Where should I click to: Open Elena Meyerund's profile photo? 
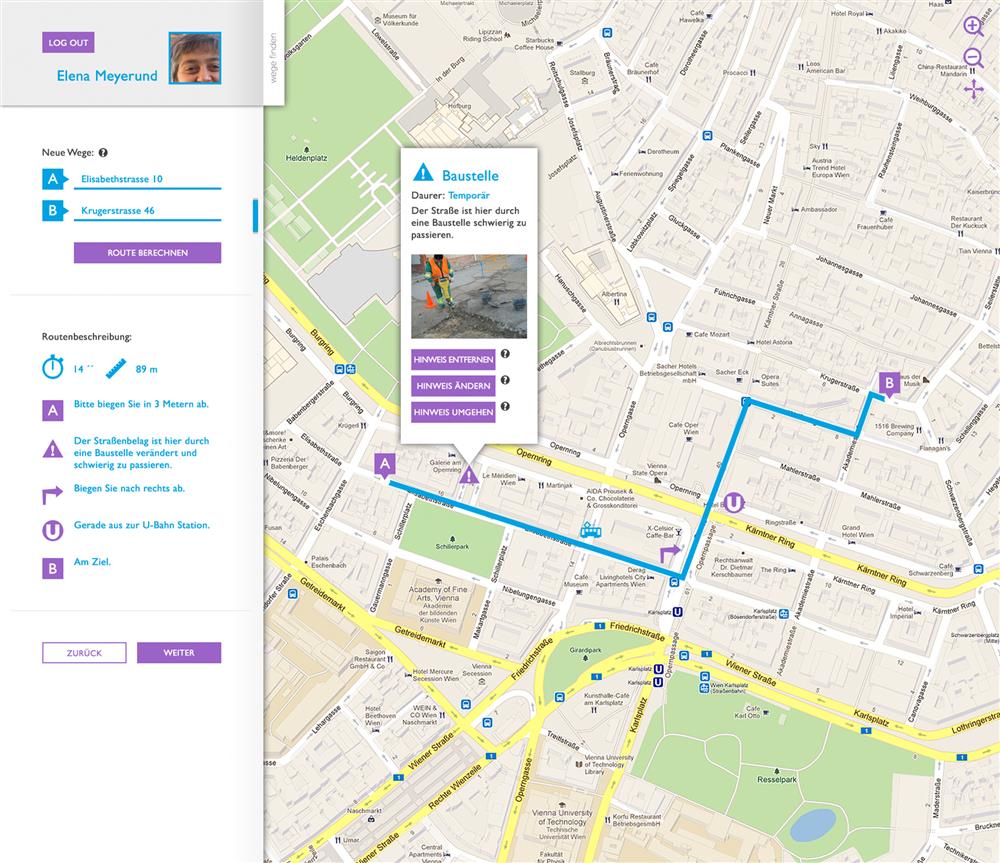[x=195, y=58]
